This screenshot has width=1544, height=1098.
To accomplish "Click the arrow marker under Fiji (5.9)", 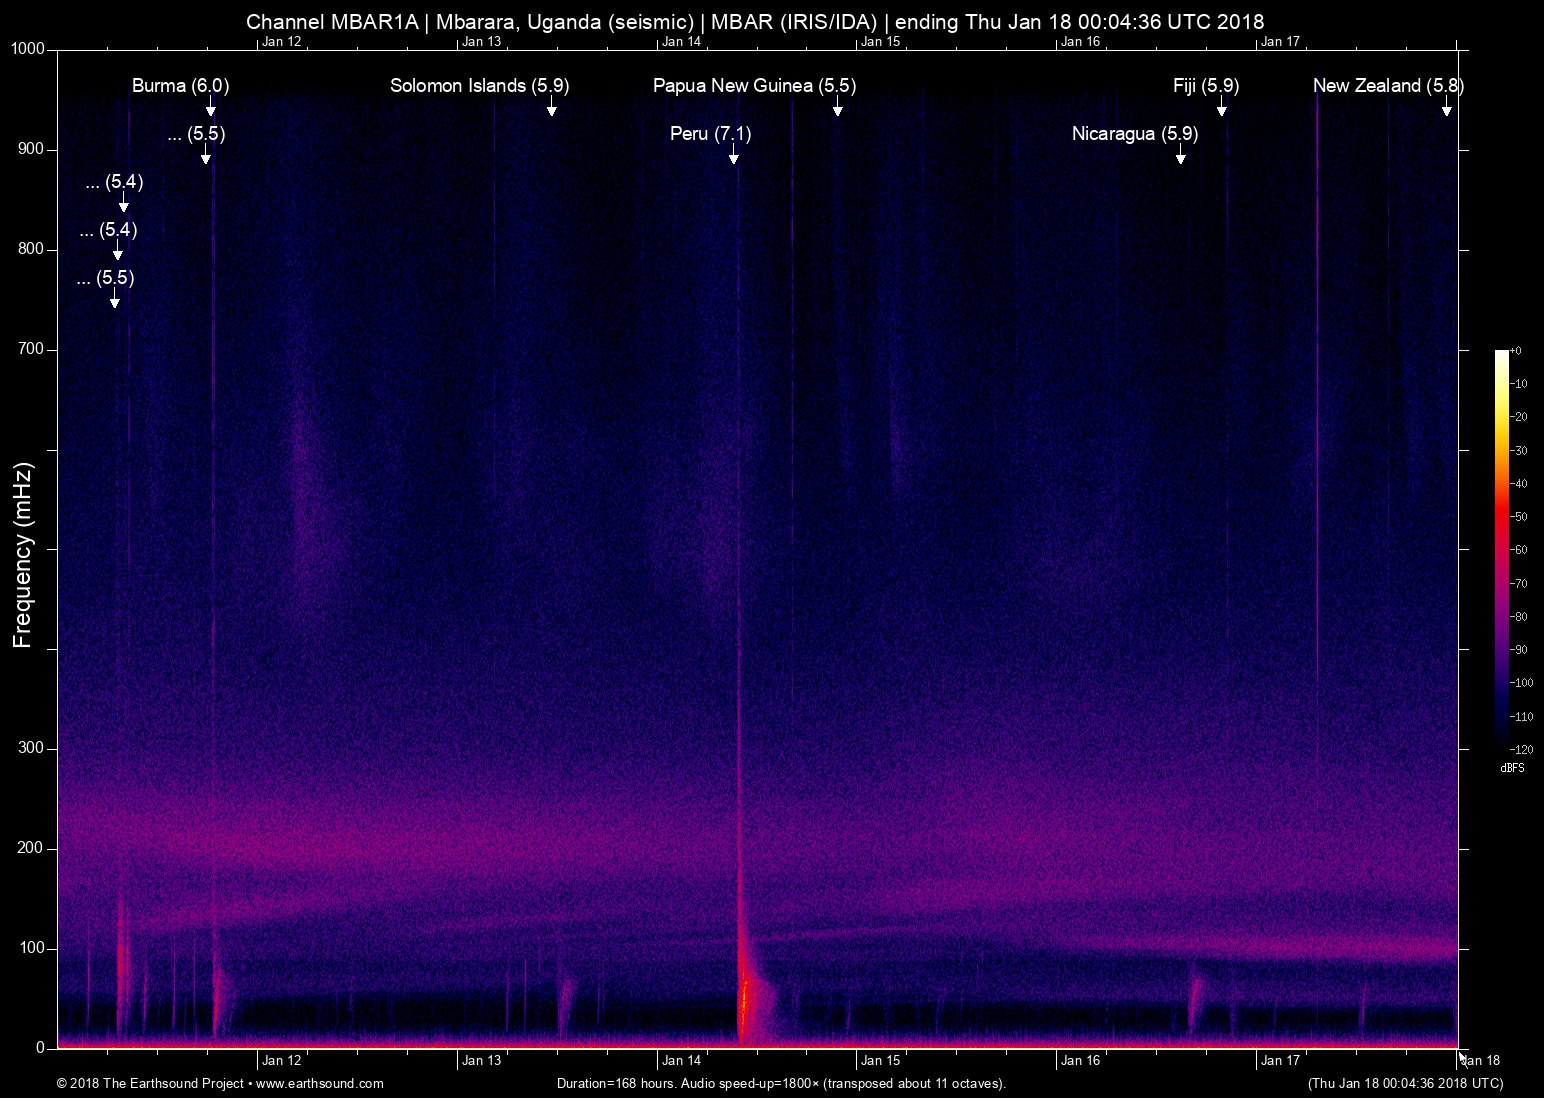I will pos(1221,108).
